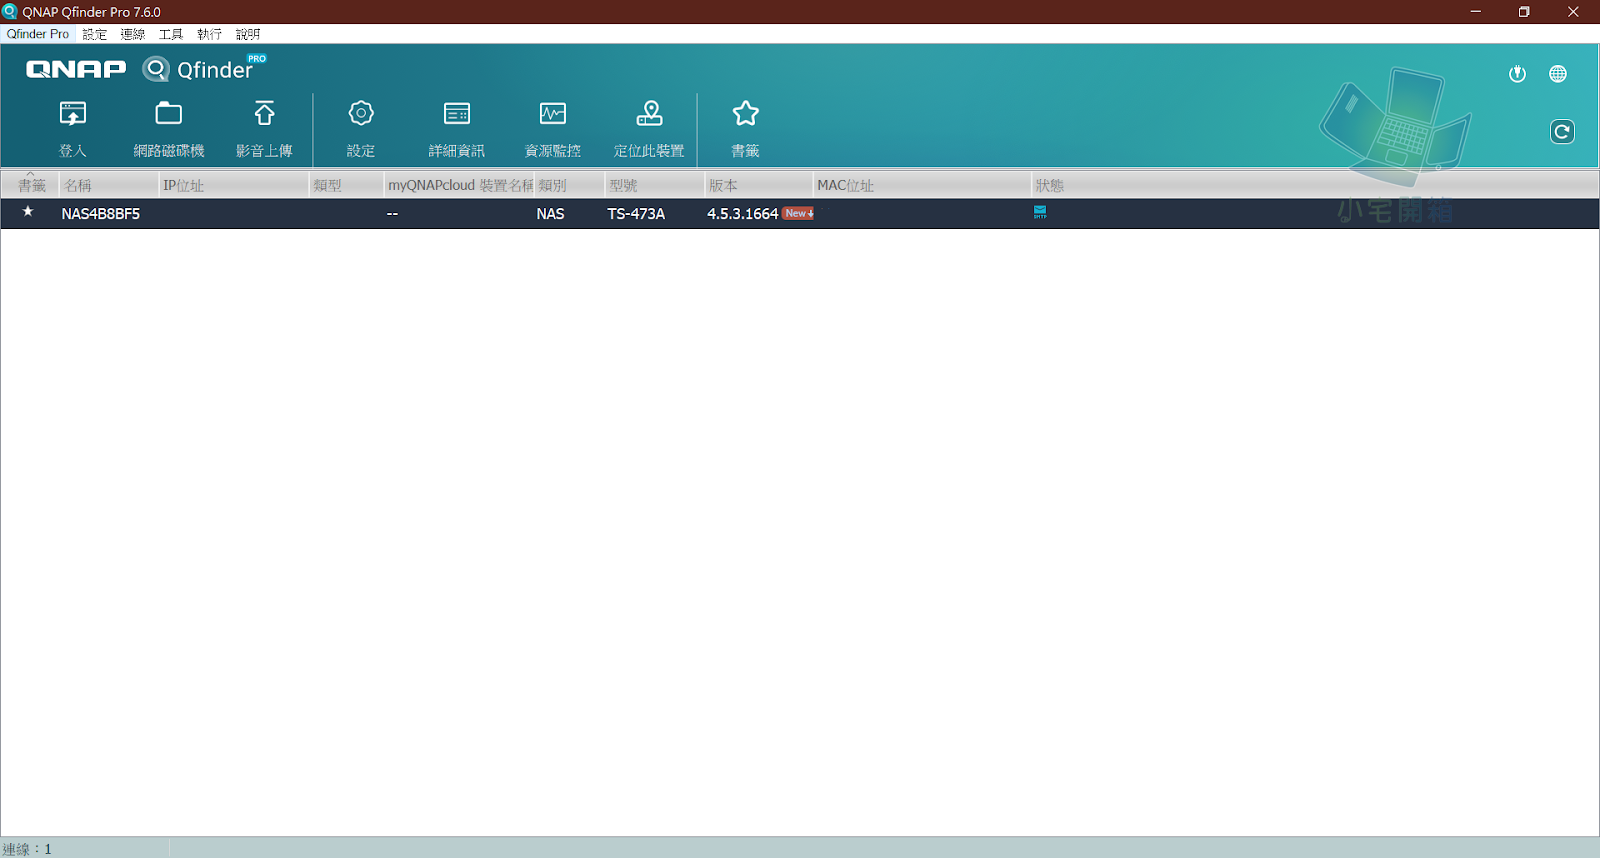Open the 資源監控 resource monitor
1600x858 pixels.
pyautogui.click(x=553, y=128)
